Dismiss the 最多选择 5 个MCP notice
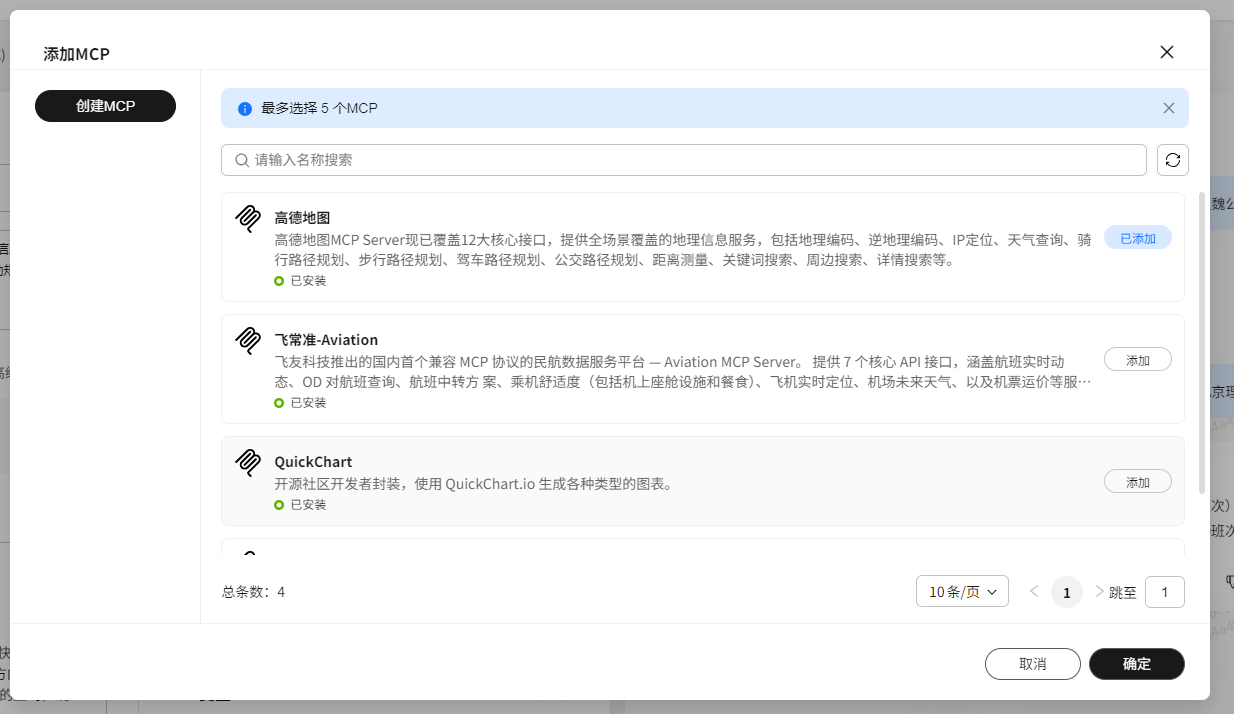Screen dimensions: 1234x714 1168,108
